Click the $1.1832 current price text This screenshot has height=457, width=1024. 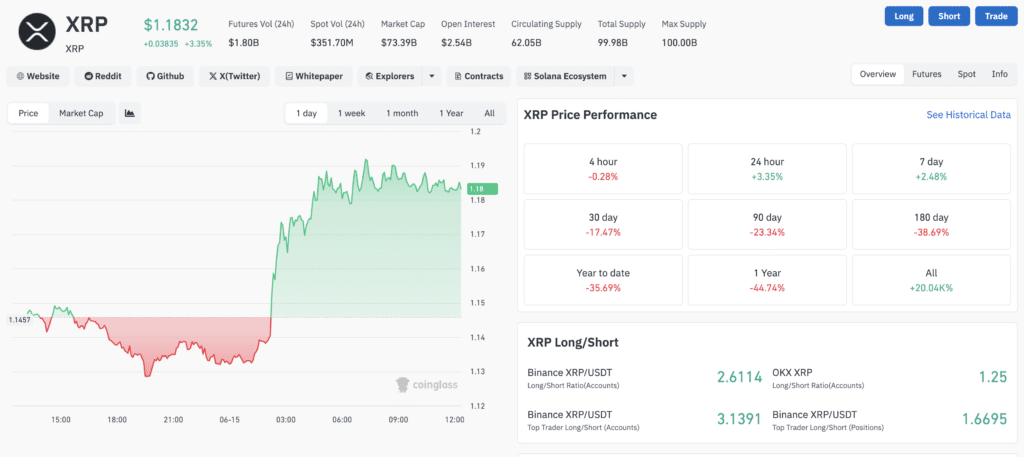(171, 25)
